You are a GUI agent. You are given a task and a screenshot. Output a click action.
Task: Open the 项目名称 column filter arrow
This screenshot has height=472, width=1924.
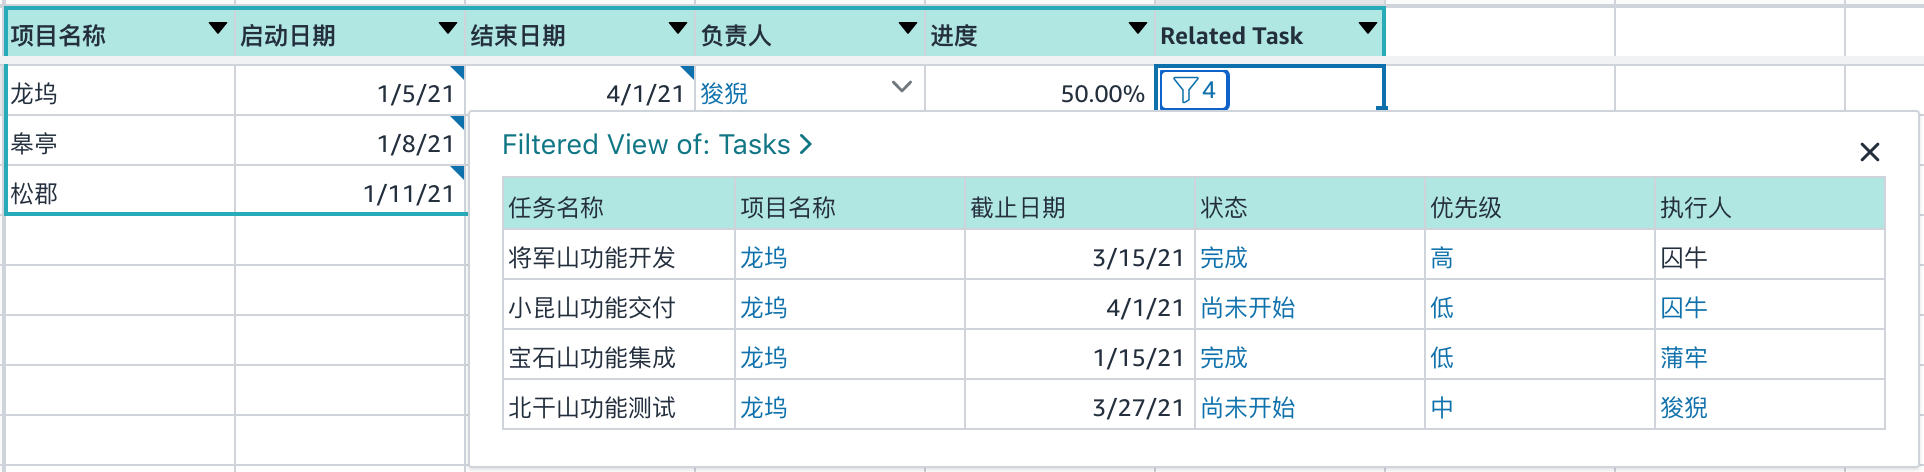(x=217, y=29)
